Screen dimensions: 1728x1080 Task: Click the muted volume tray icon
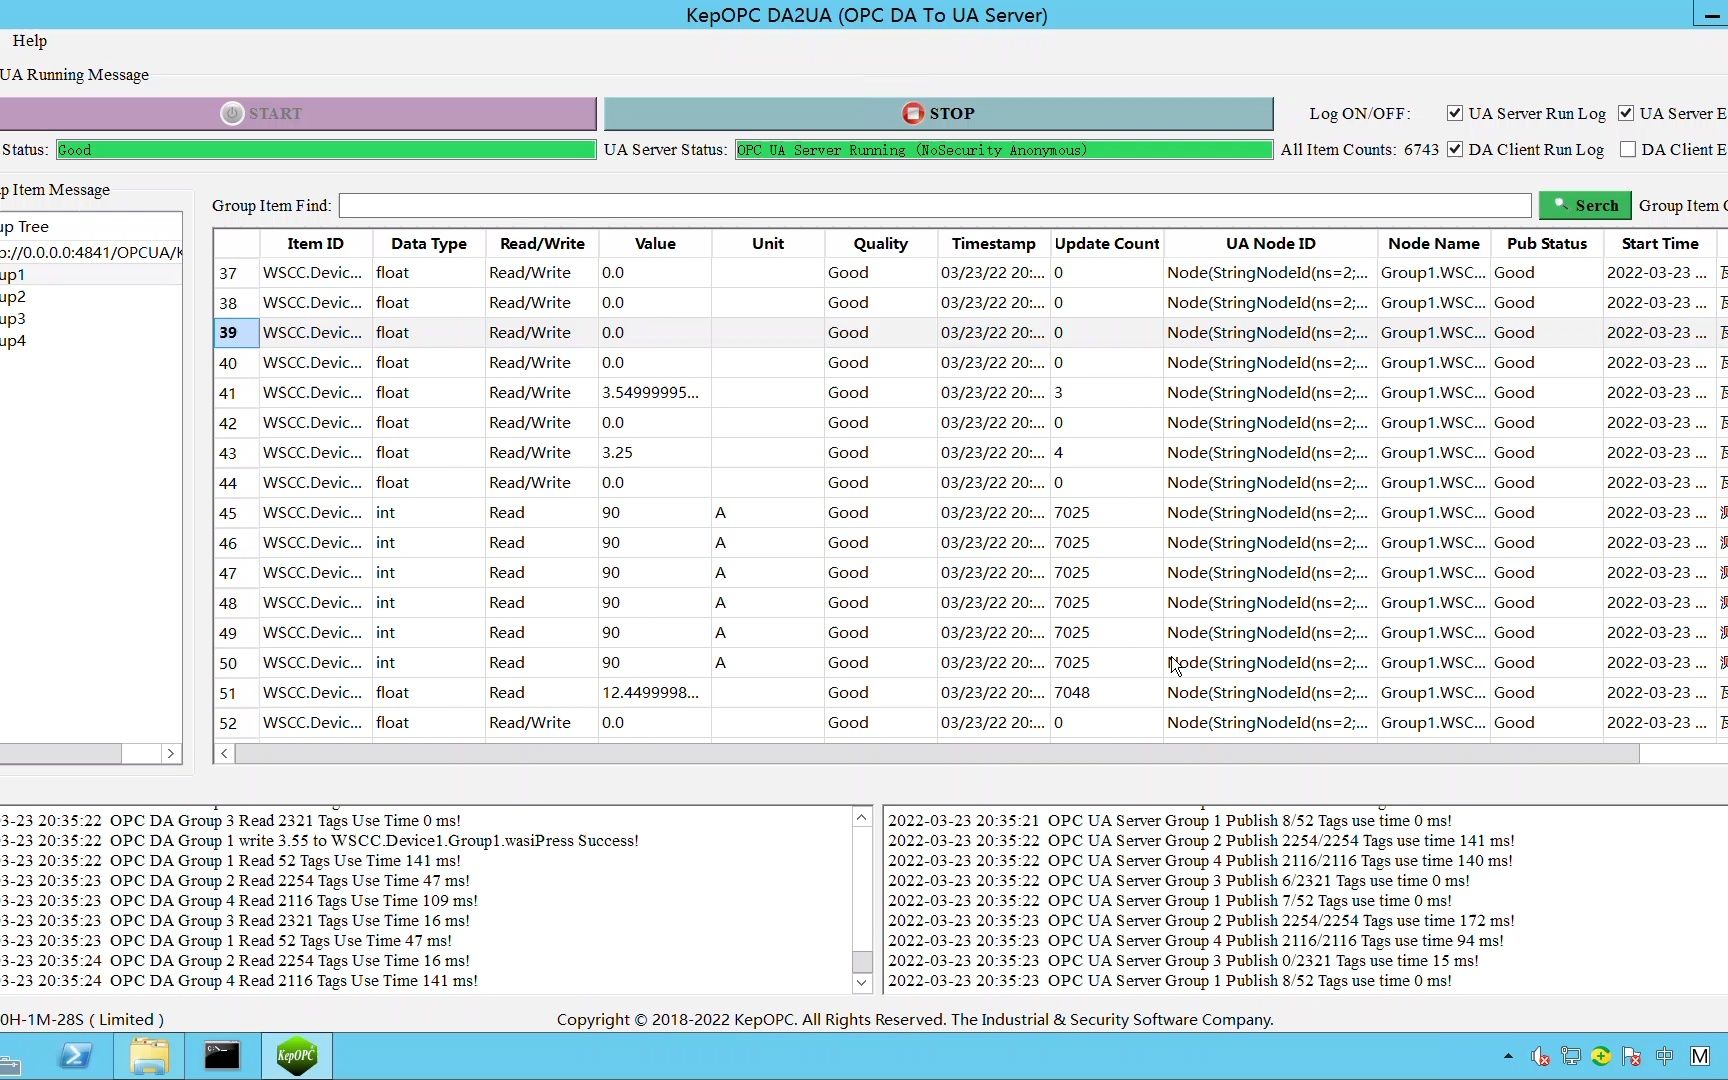point(1540,1056)
